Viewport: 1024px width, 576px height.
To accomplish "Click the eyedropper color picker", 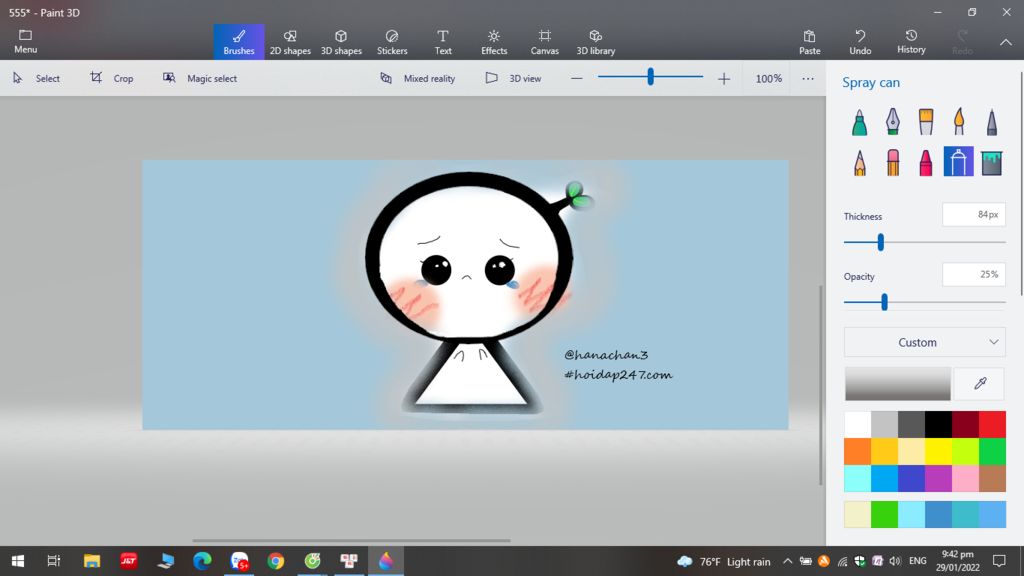I will [979, 383].
